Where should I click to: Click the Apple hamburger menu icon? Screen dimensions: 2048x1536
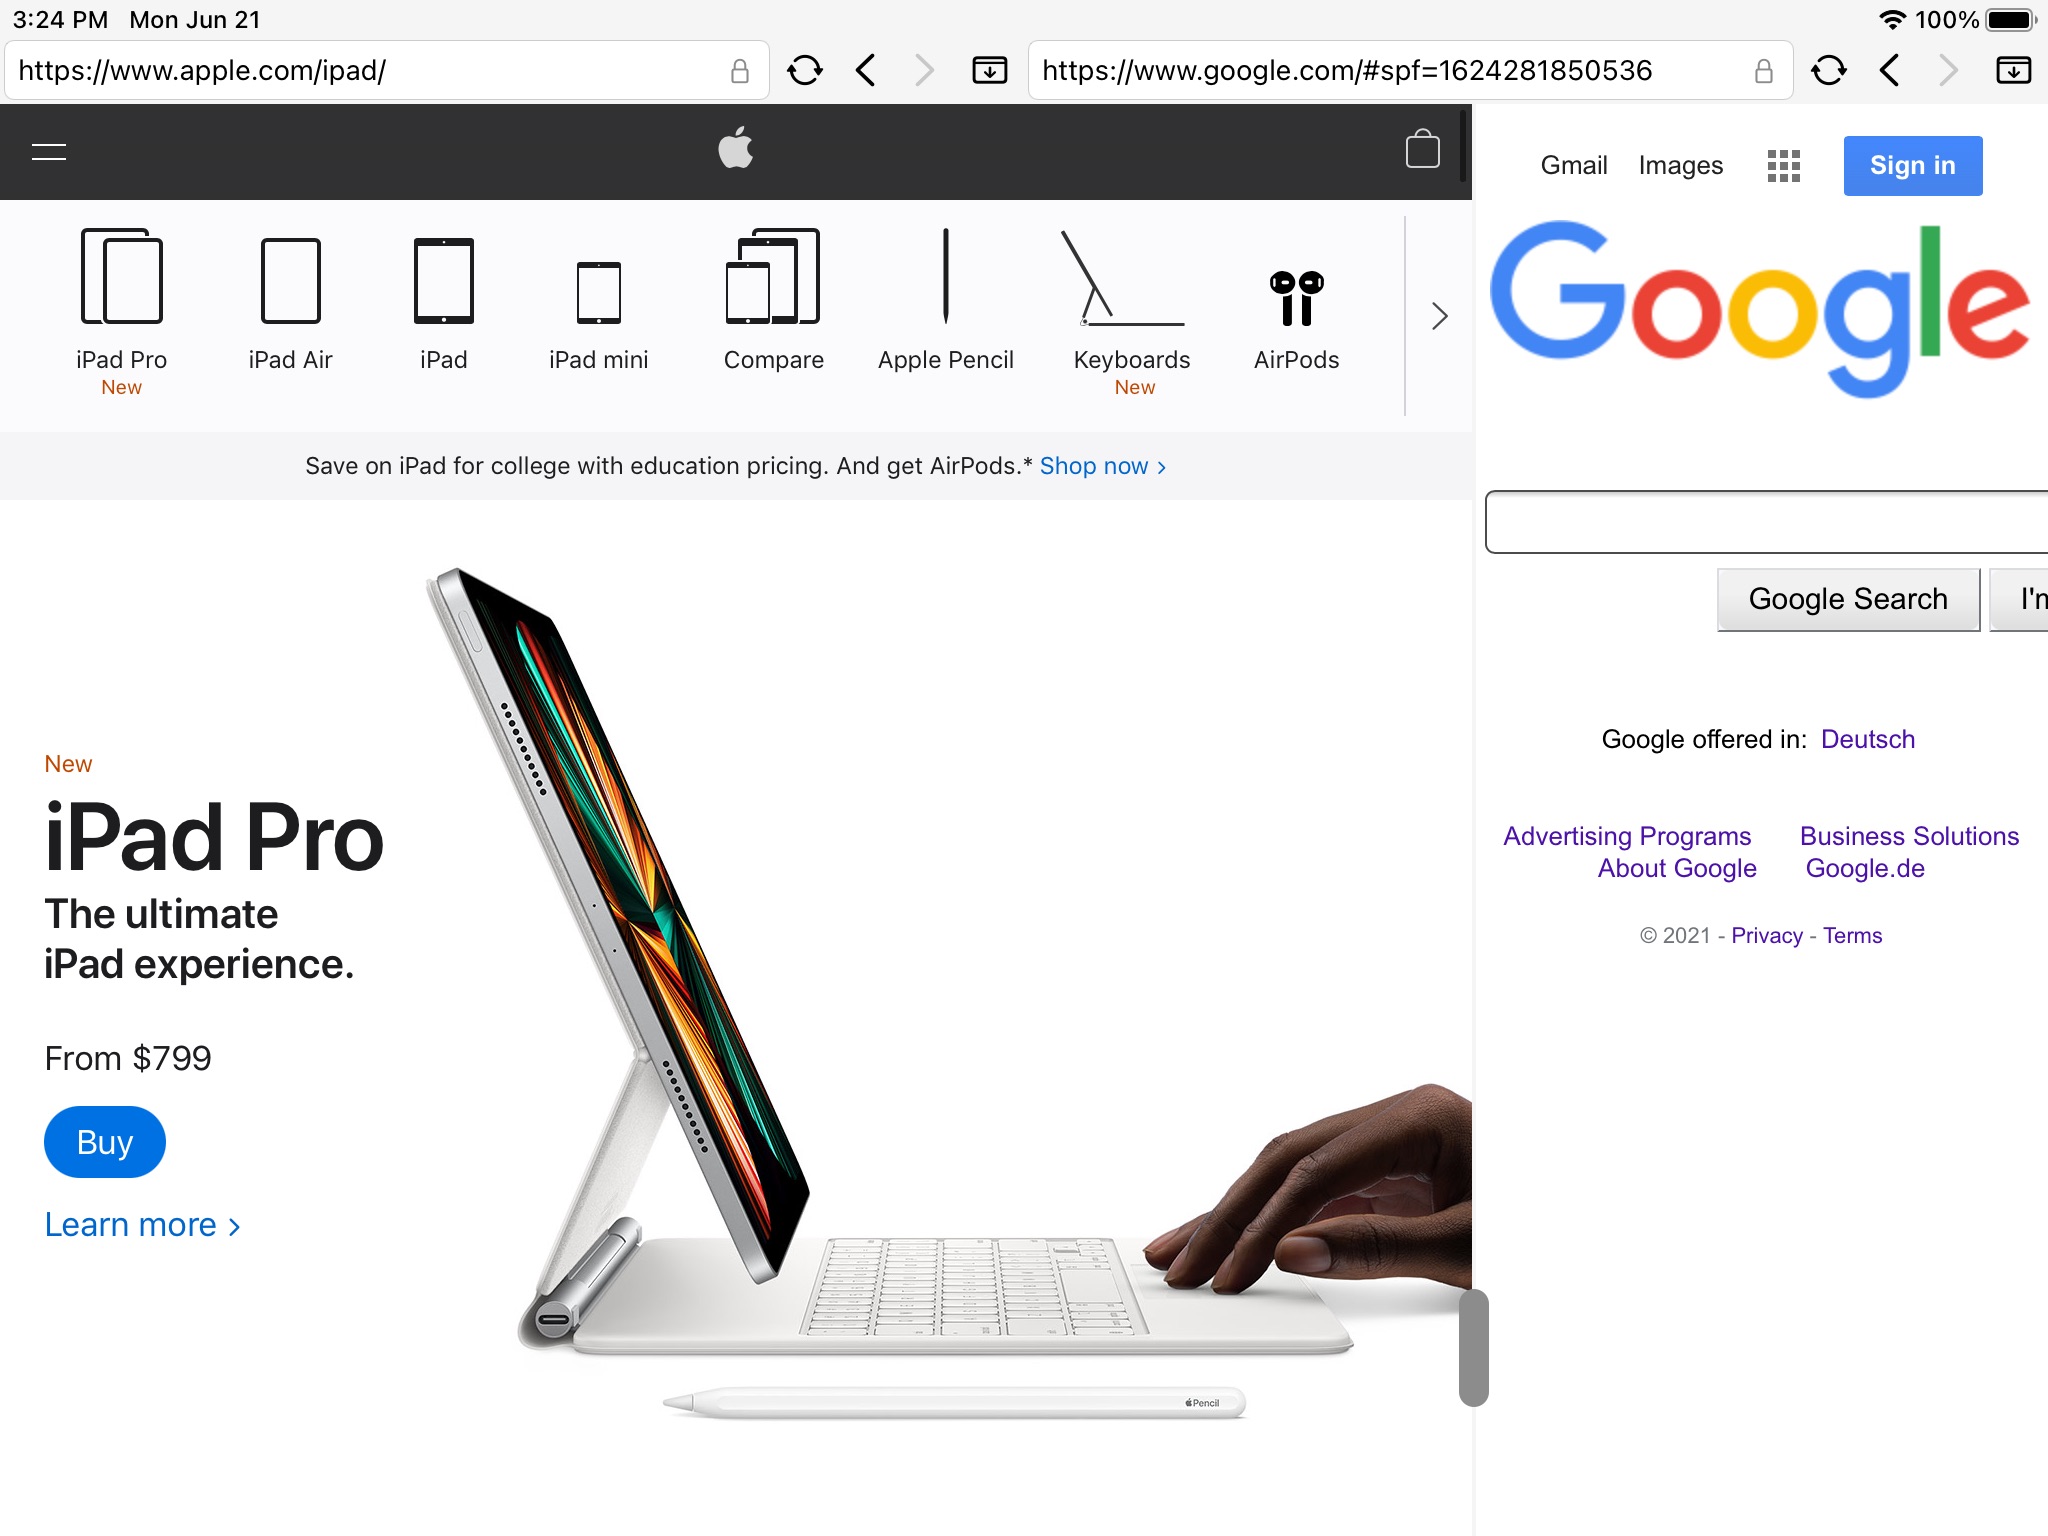pos(48,153)
